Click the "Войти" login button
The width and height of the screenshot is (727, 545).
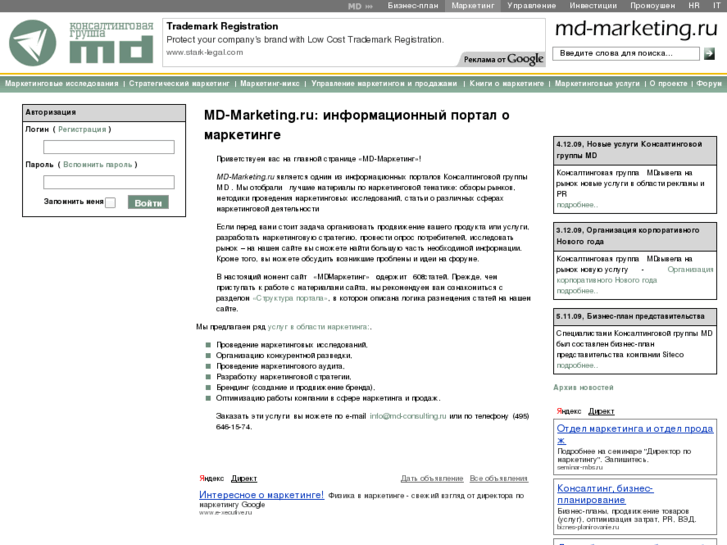point(148,203)
